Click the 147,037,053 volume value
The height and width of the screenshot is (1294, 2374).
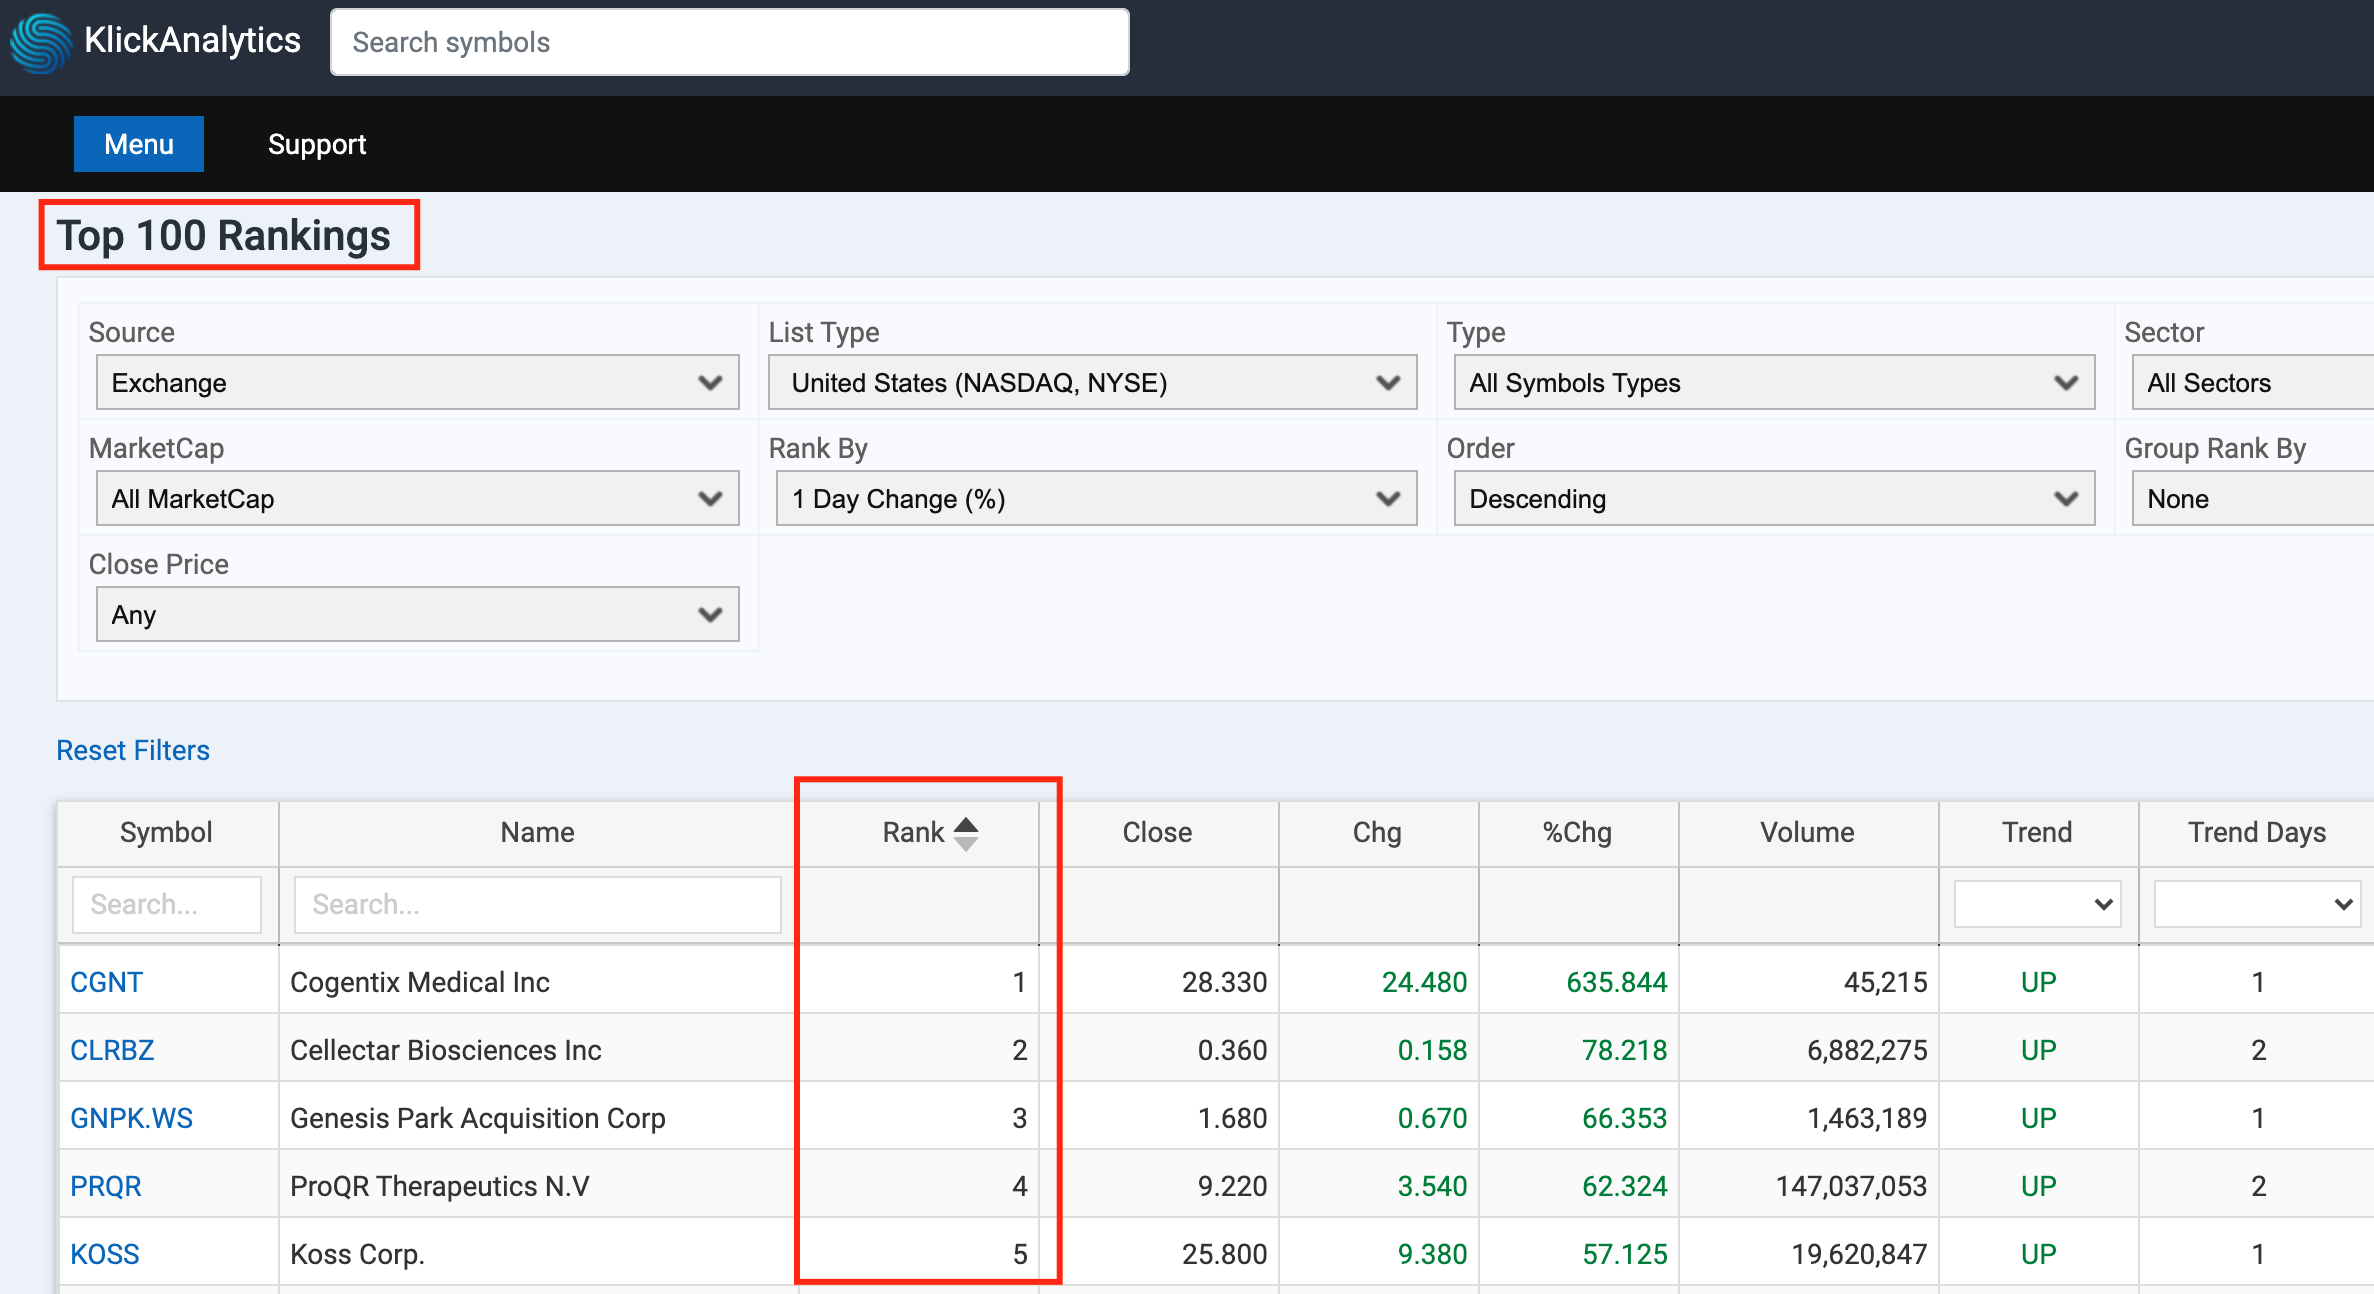1851,1186
